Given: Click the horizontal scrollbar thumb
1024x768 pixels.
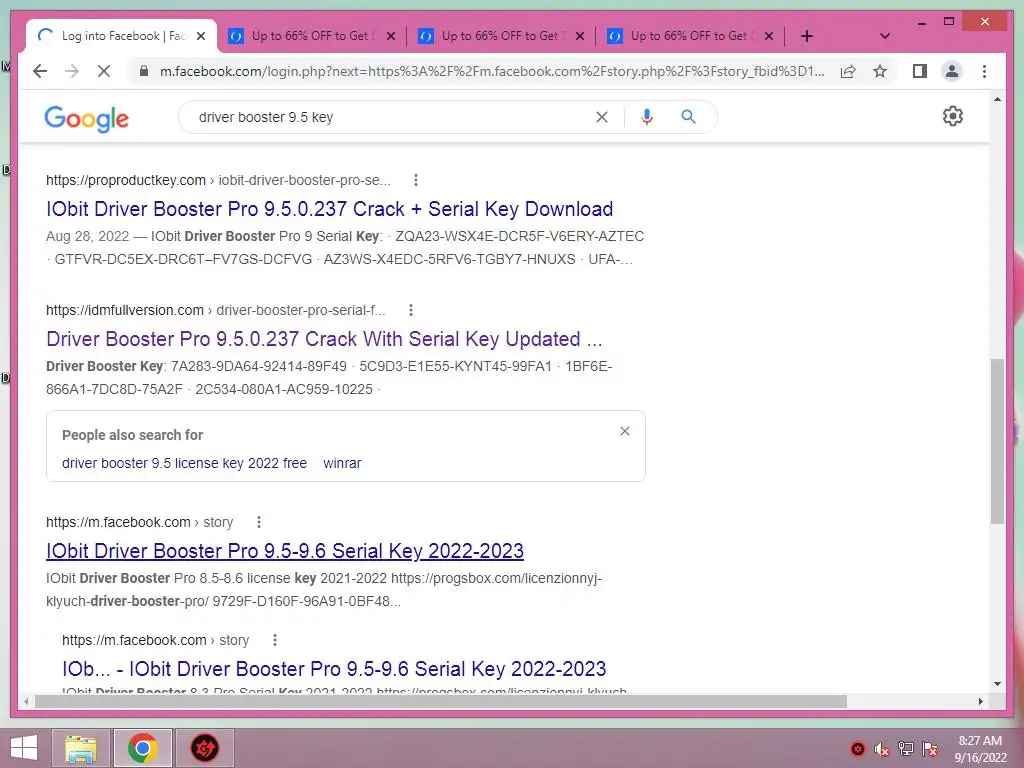Looking at the screenshot, I should [x=441, y=702].
